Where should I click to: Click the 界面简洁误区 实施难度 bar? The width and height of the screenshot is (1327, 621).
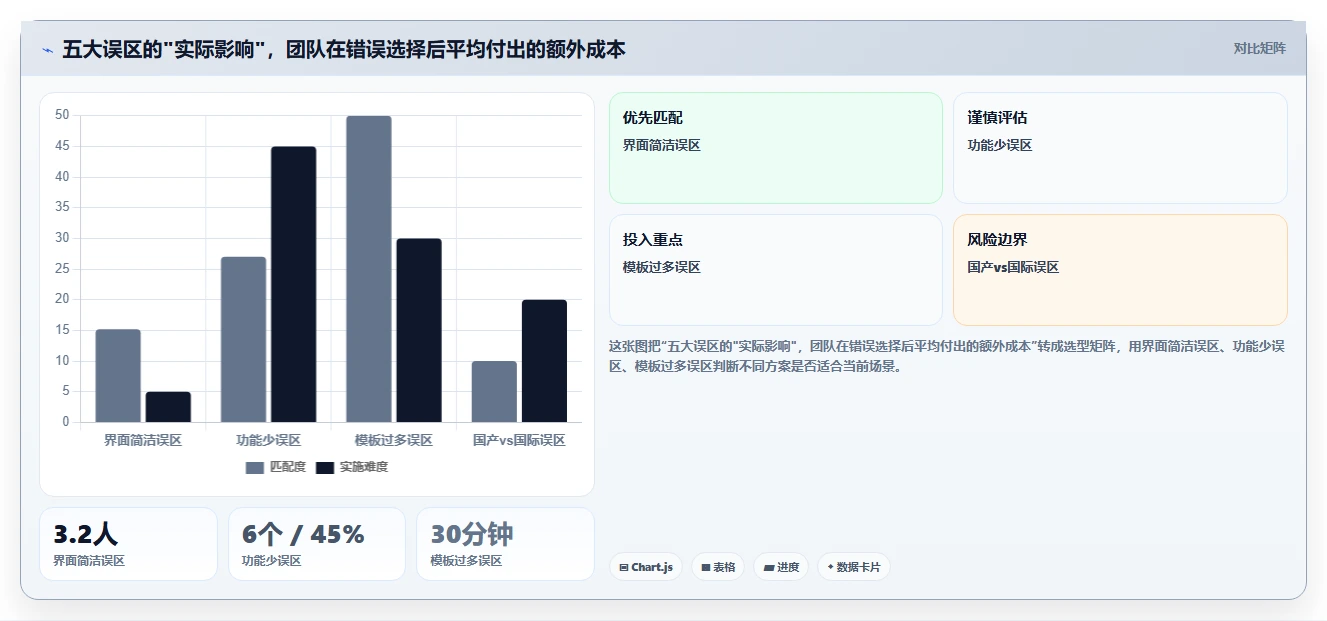(x=168, y=407)
